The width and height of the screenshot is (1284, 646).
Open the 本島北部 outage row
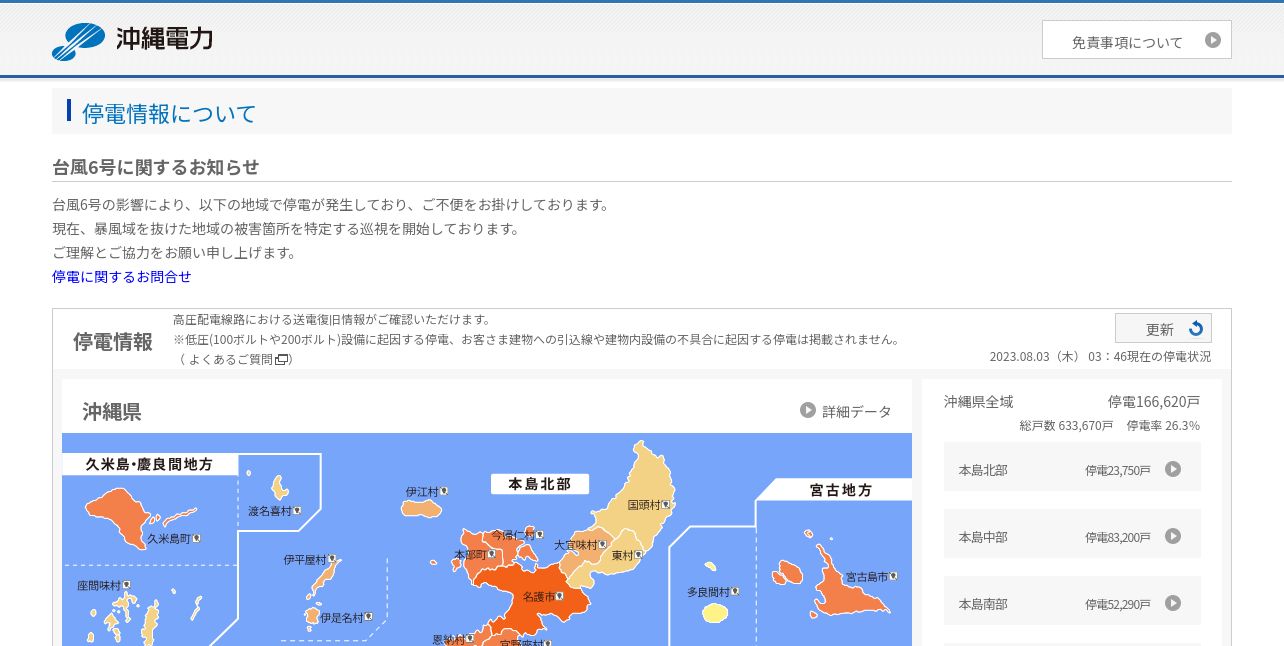click(x=1072, y=468)
